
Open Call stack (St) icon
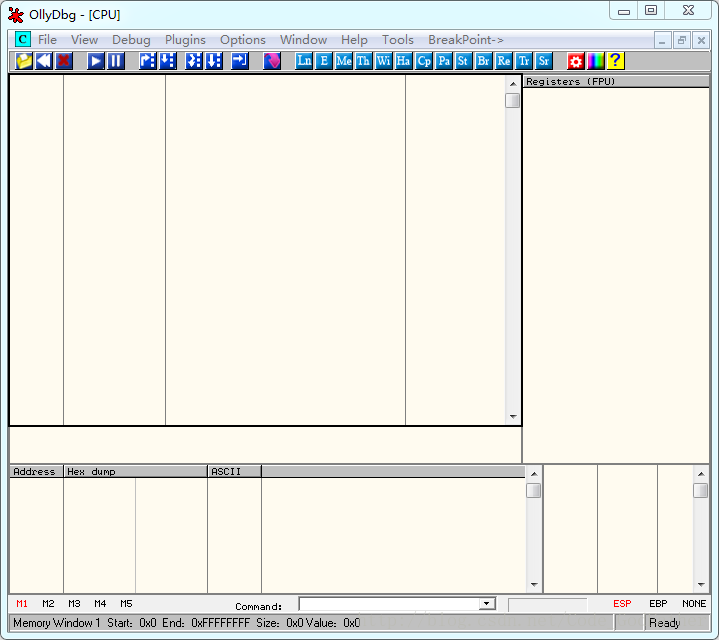[464, 61]
